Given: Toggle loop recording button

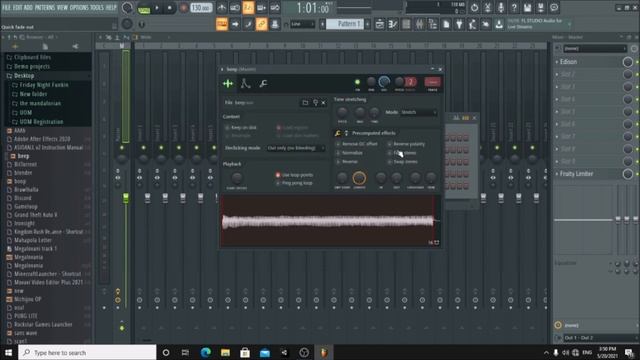Looking at the screenshot, I should (275, 8).
